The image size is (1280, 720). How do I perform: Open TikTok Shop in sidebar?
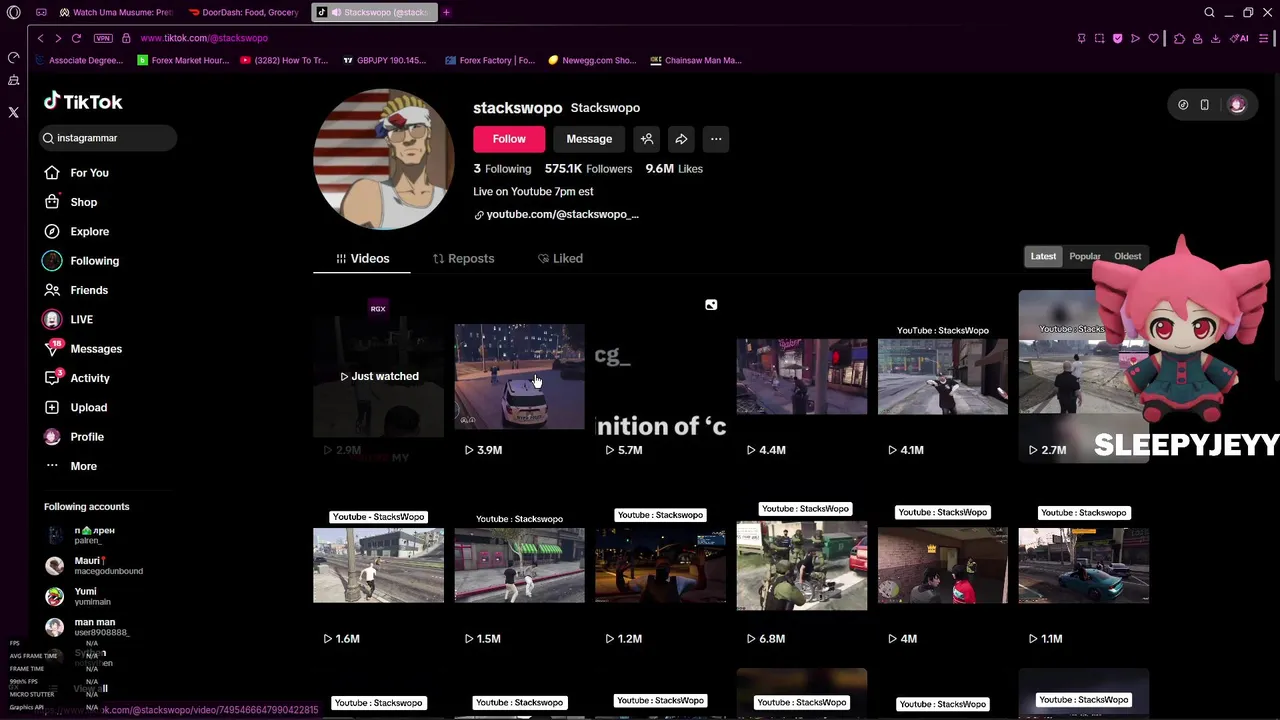71,202
